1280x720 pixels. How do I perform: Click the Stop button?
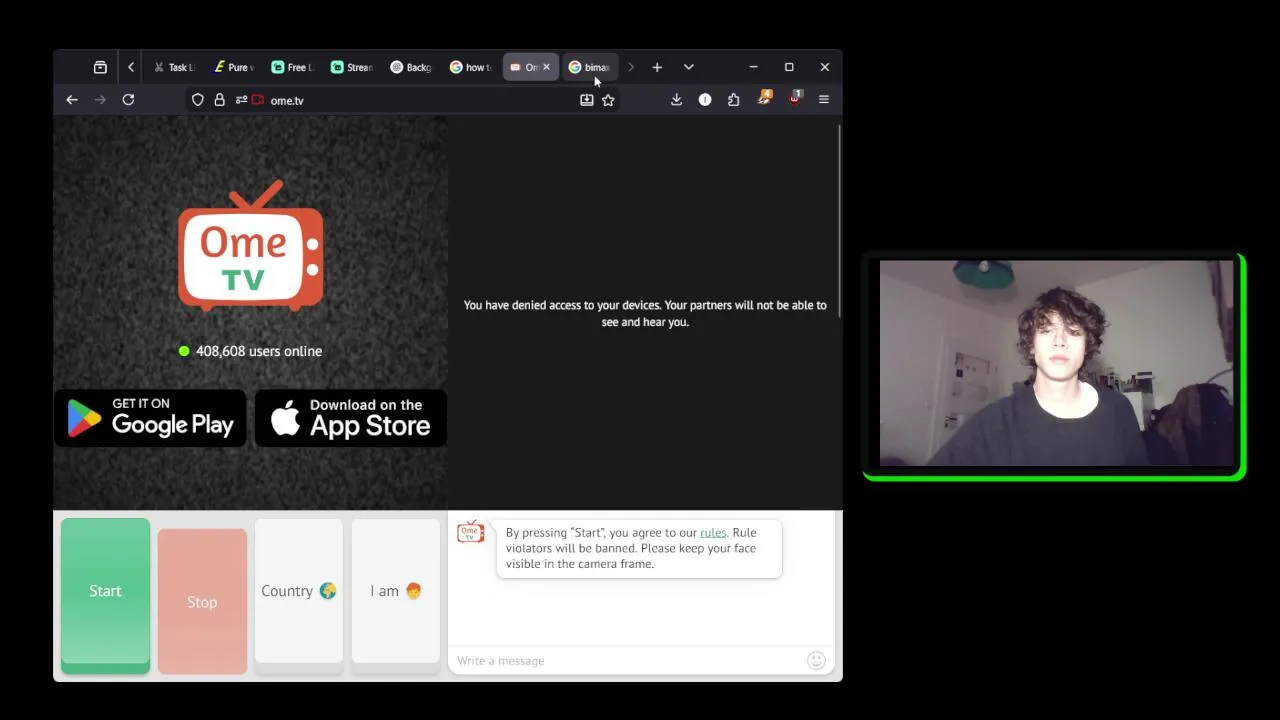click(202, 602)
